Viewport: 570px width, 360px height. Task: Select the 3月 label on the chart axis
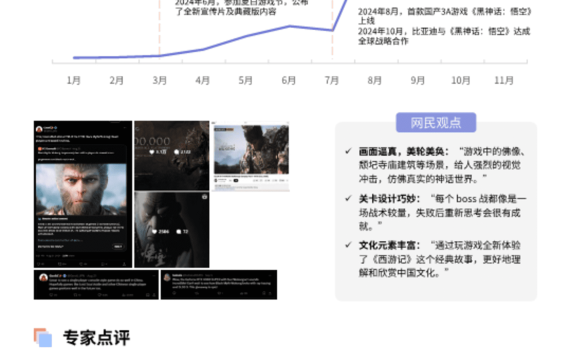tap(160, 80)
